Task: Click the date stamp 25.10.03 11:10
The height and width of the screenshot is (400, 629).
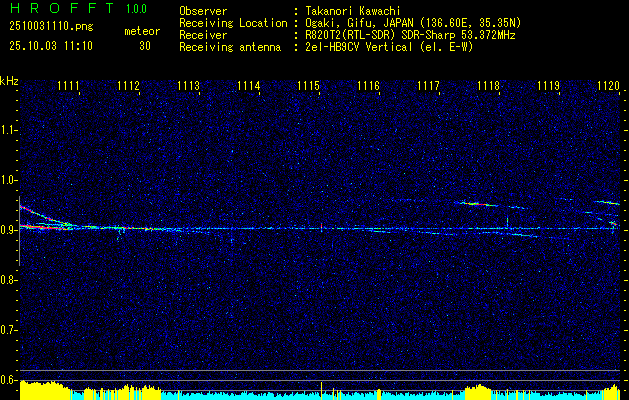Action: click(51, 46)
